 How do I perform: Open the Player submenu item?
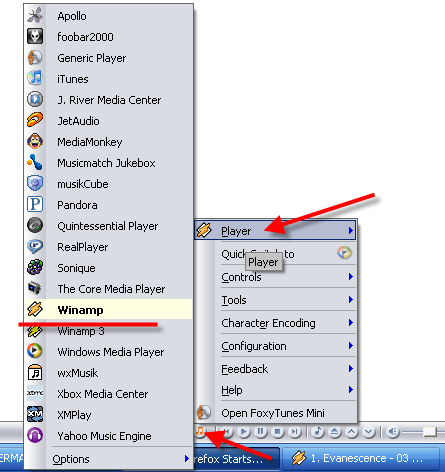(275, 230)
